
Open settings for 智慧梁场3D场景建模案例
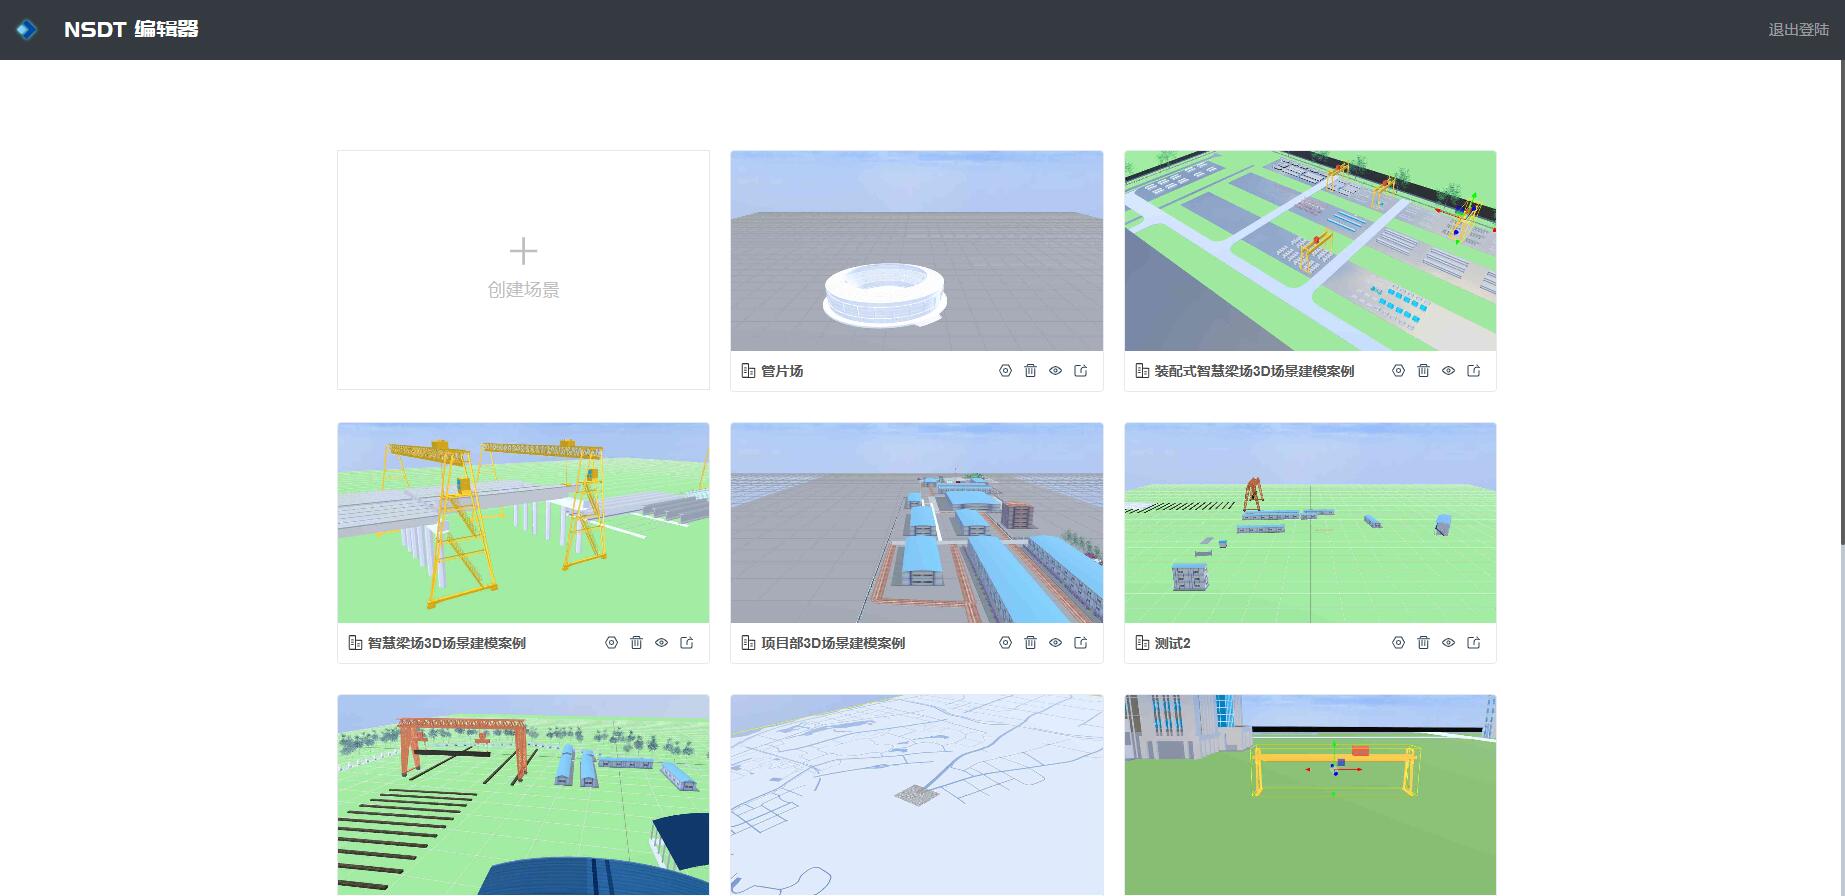point(611,643)
